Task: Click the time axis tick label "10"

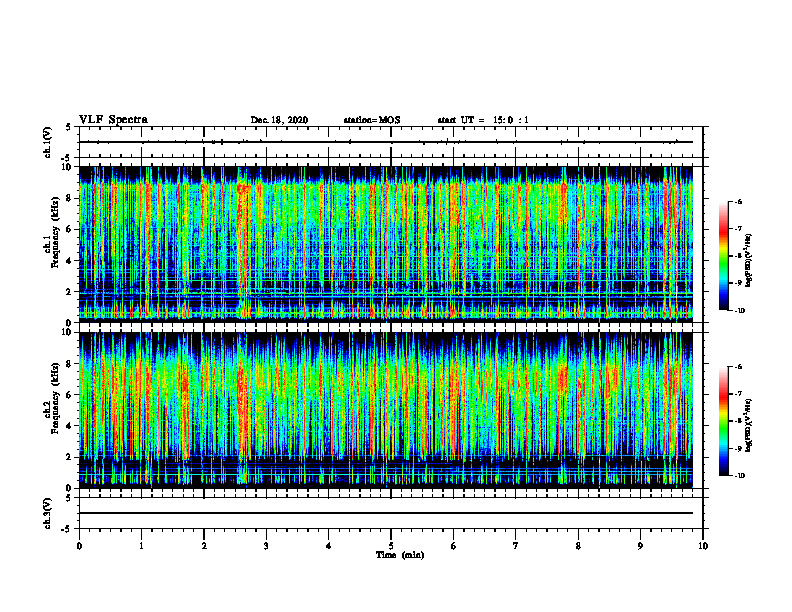Action: (x=703, y=546)
